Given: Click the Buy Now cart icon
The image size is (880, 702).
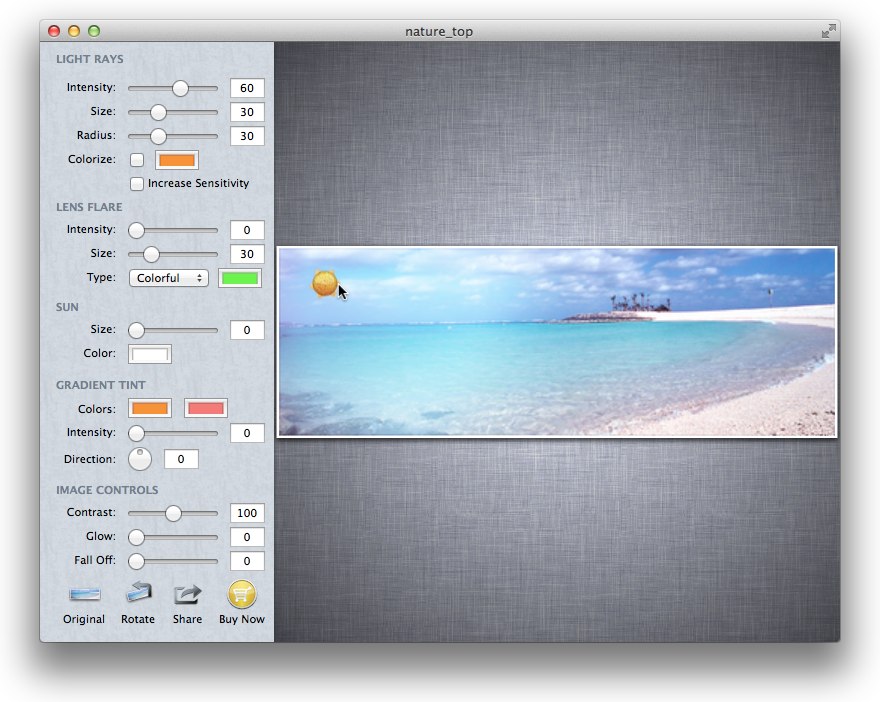Looking at the screenshot, I should (x=242, y=595).
